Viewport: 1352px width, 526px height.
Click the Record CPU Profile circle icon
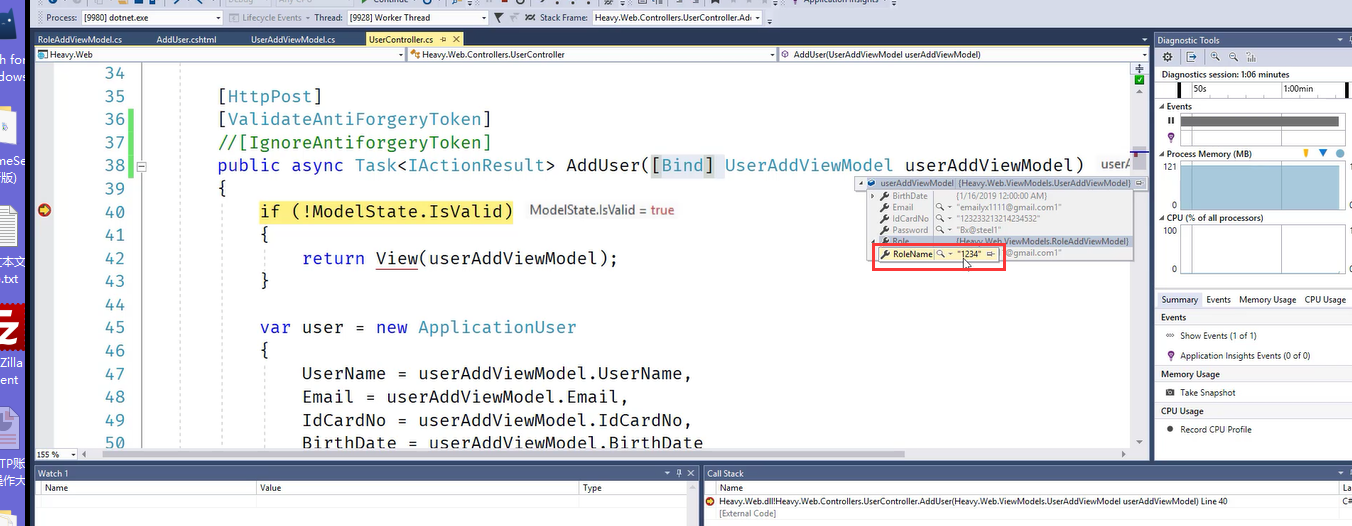point(1171,429)
